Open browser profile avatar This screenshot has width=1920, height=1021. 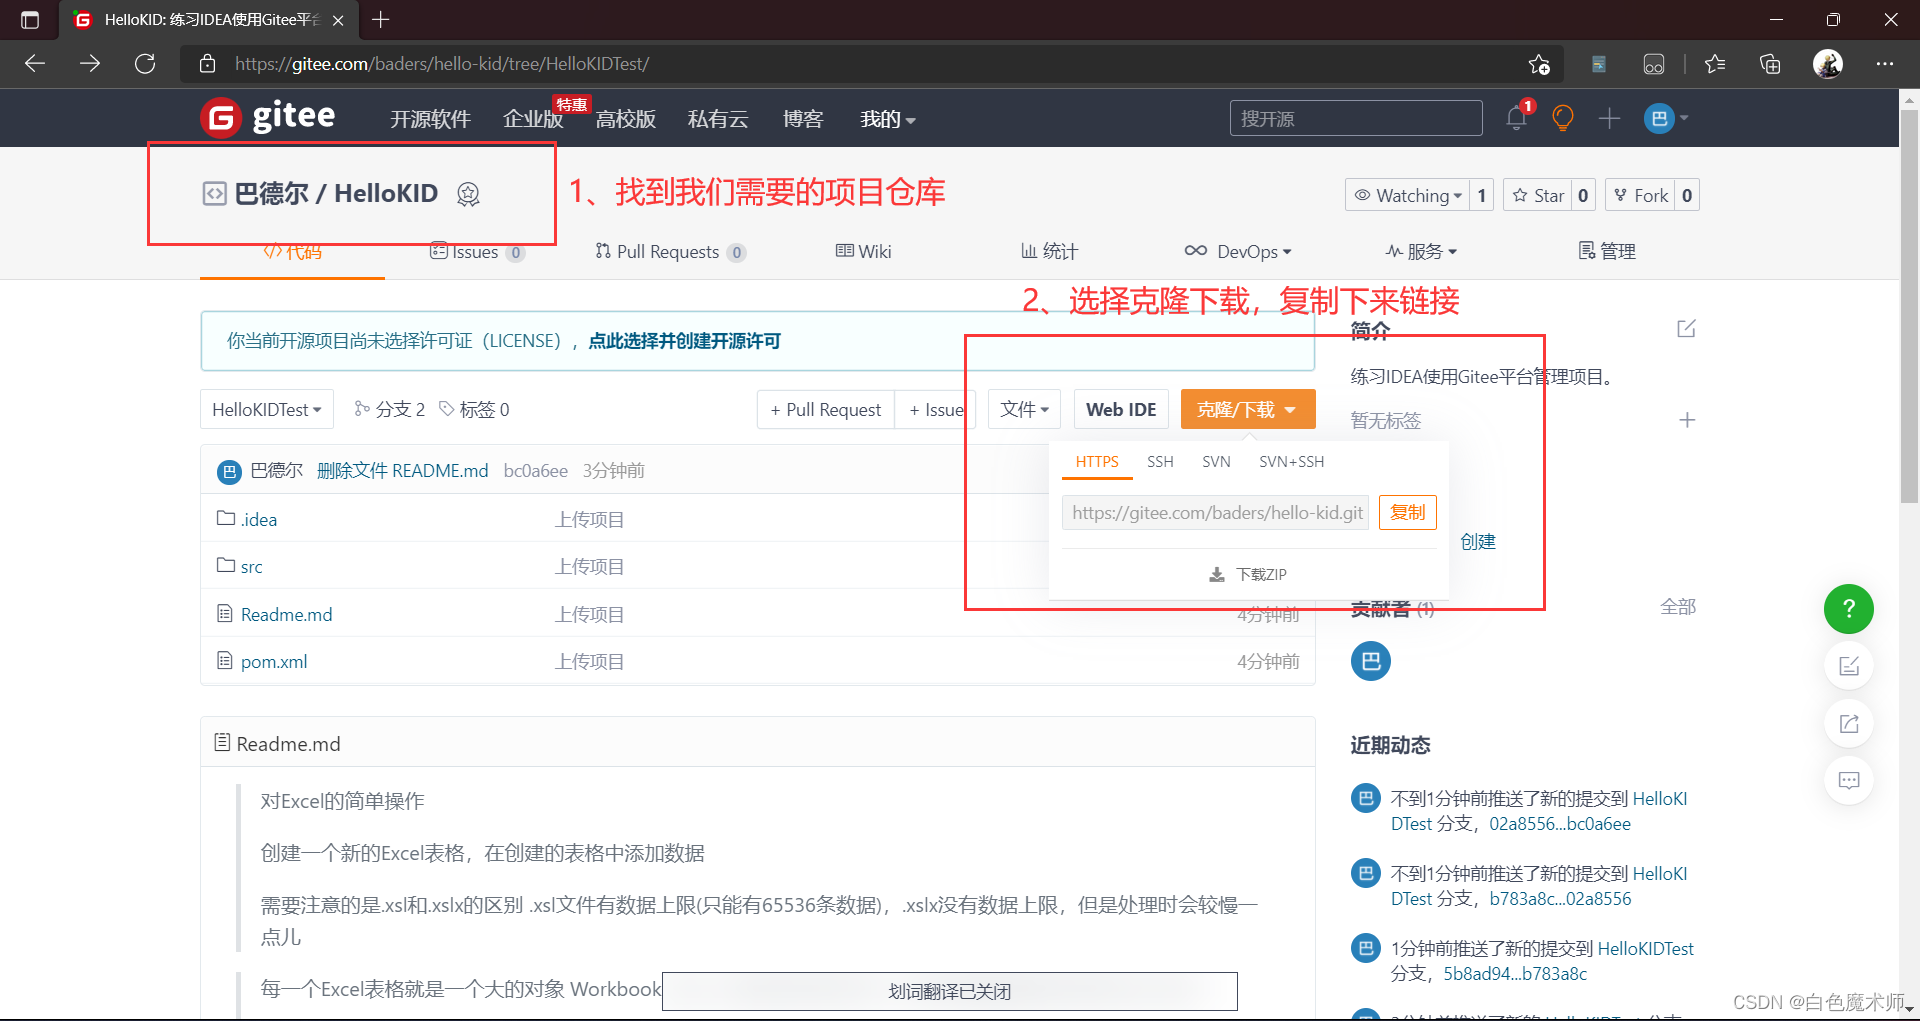point(1828,64)
